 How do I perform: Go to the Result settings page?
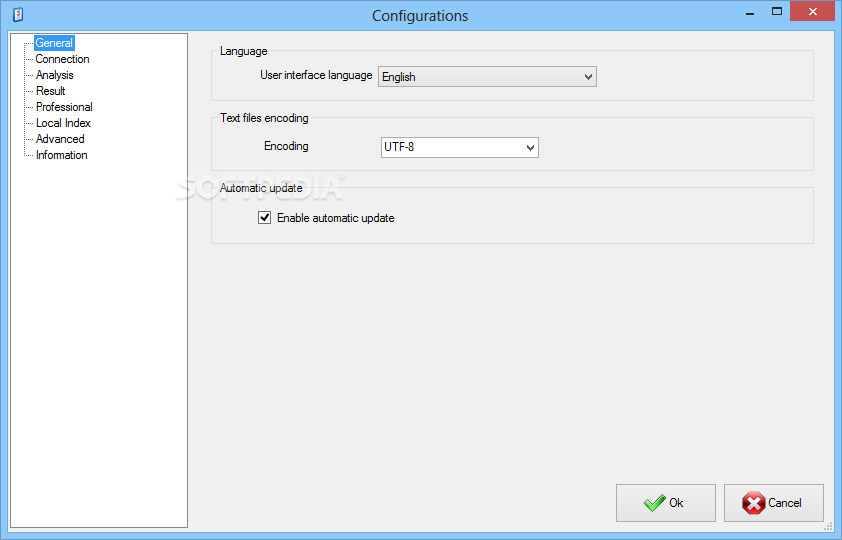coord(50,91)
